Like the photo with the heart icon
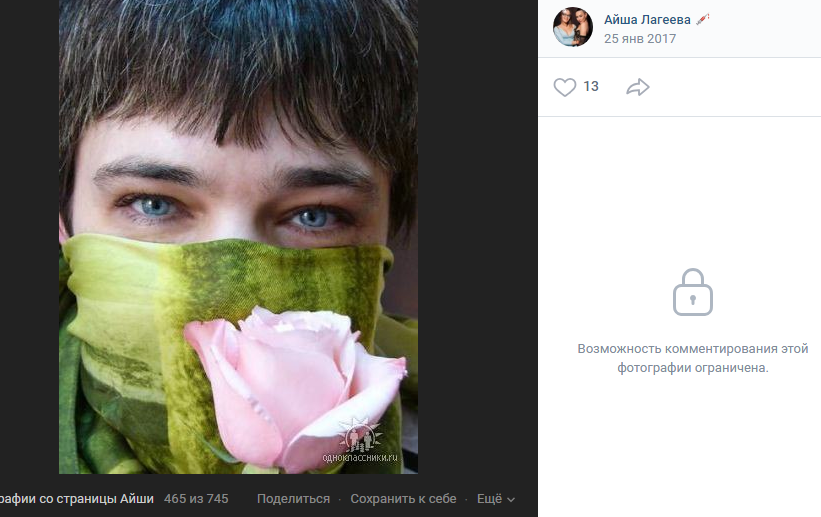The width and height of the screenshot is (821, 517). click(564, 87)
